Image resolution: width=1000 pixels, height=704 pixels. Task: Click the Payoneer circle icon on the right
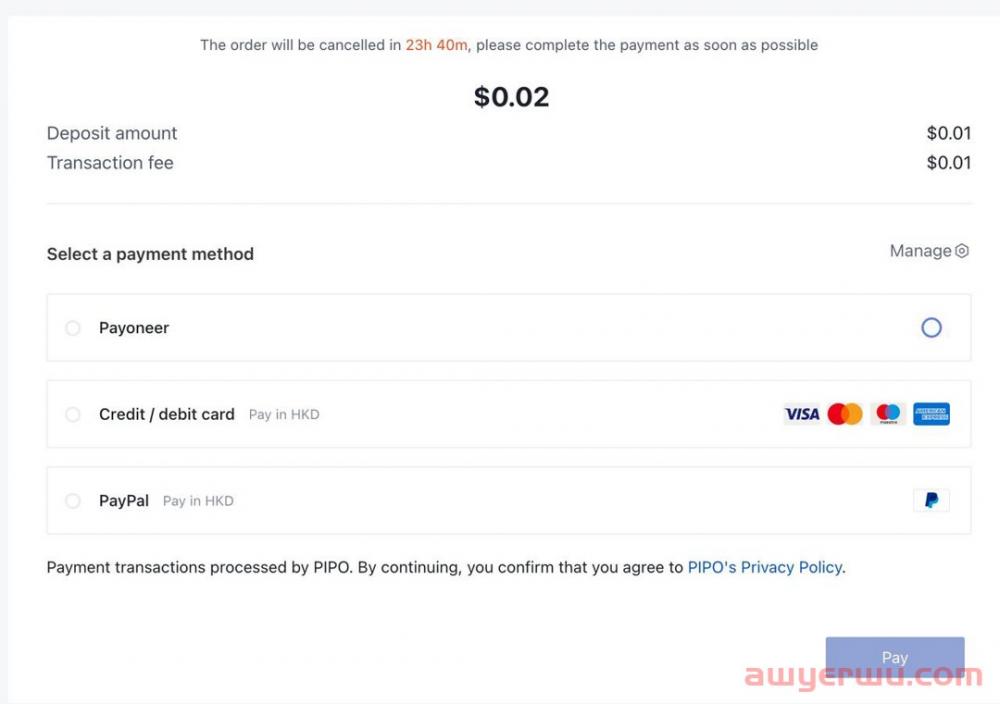[x=931, y=328]
